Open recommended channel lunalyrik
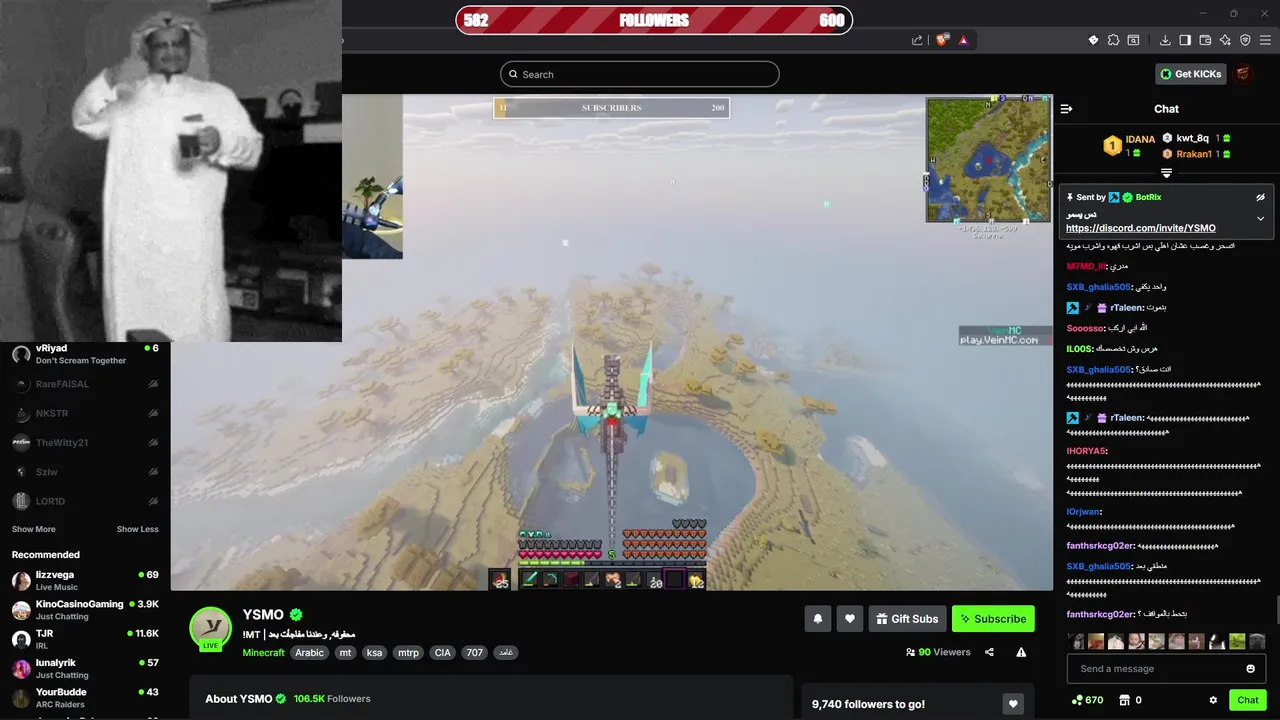1280x720 pixels. 85,668
